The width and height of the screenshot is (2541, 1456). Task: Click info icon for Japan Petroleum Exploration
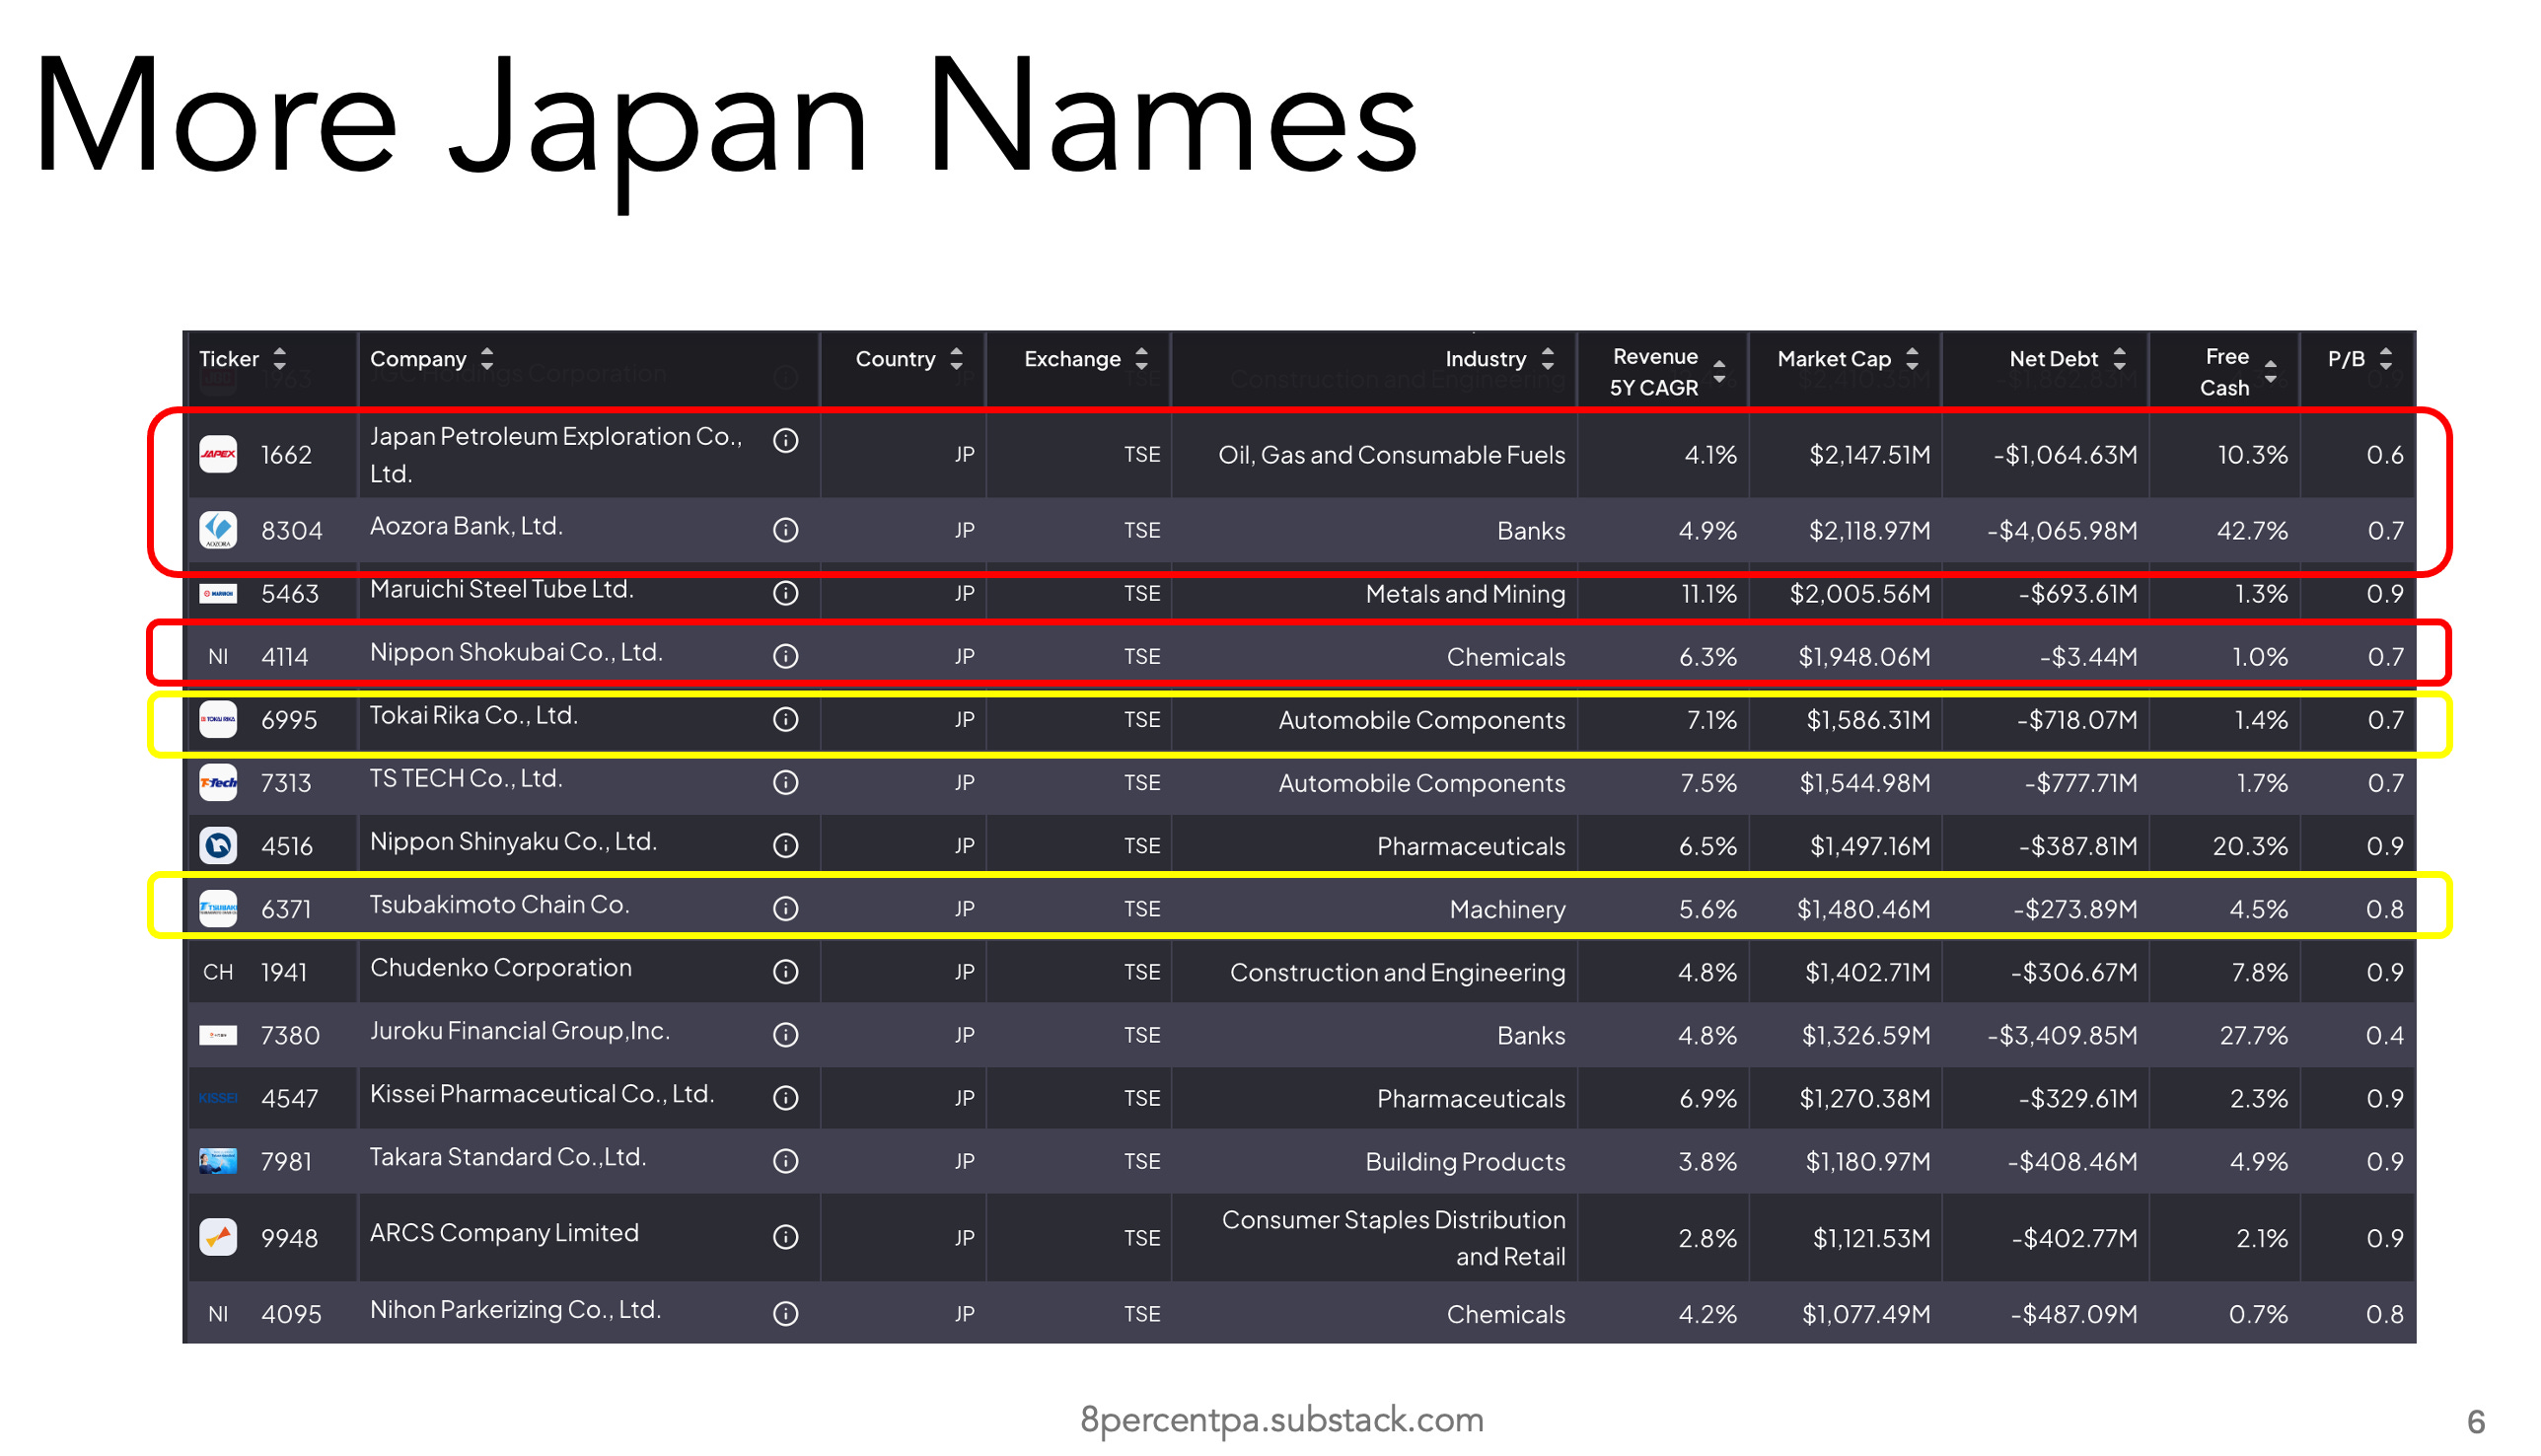[x=786, y=441]
